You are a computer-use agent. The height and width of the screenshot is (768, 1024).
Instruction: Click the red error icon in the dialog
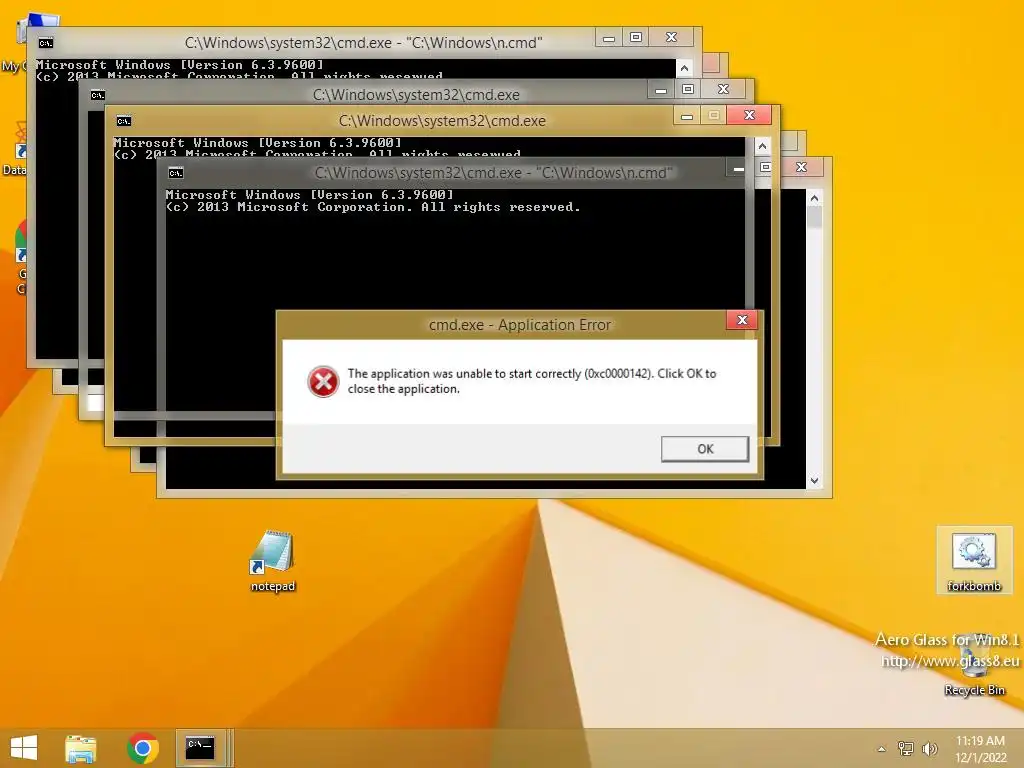pos(323,381)
